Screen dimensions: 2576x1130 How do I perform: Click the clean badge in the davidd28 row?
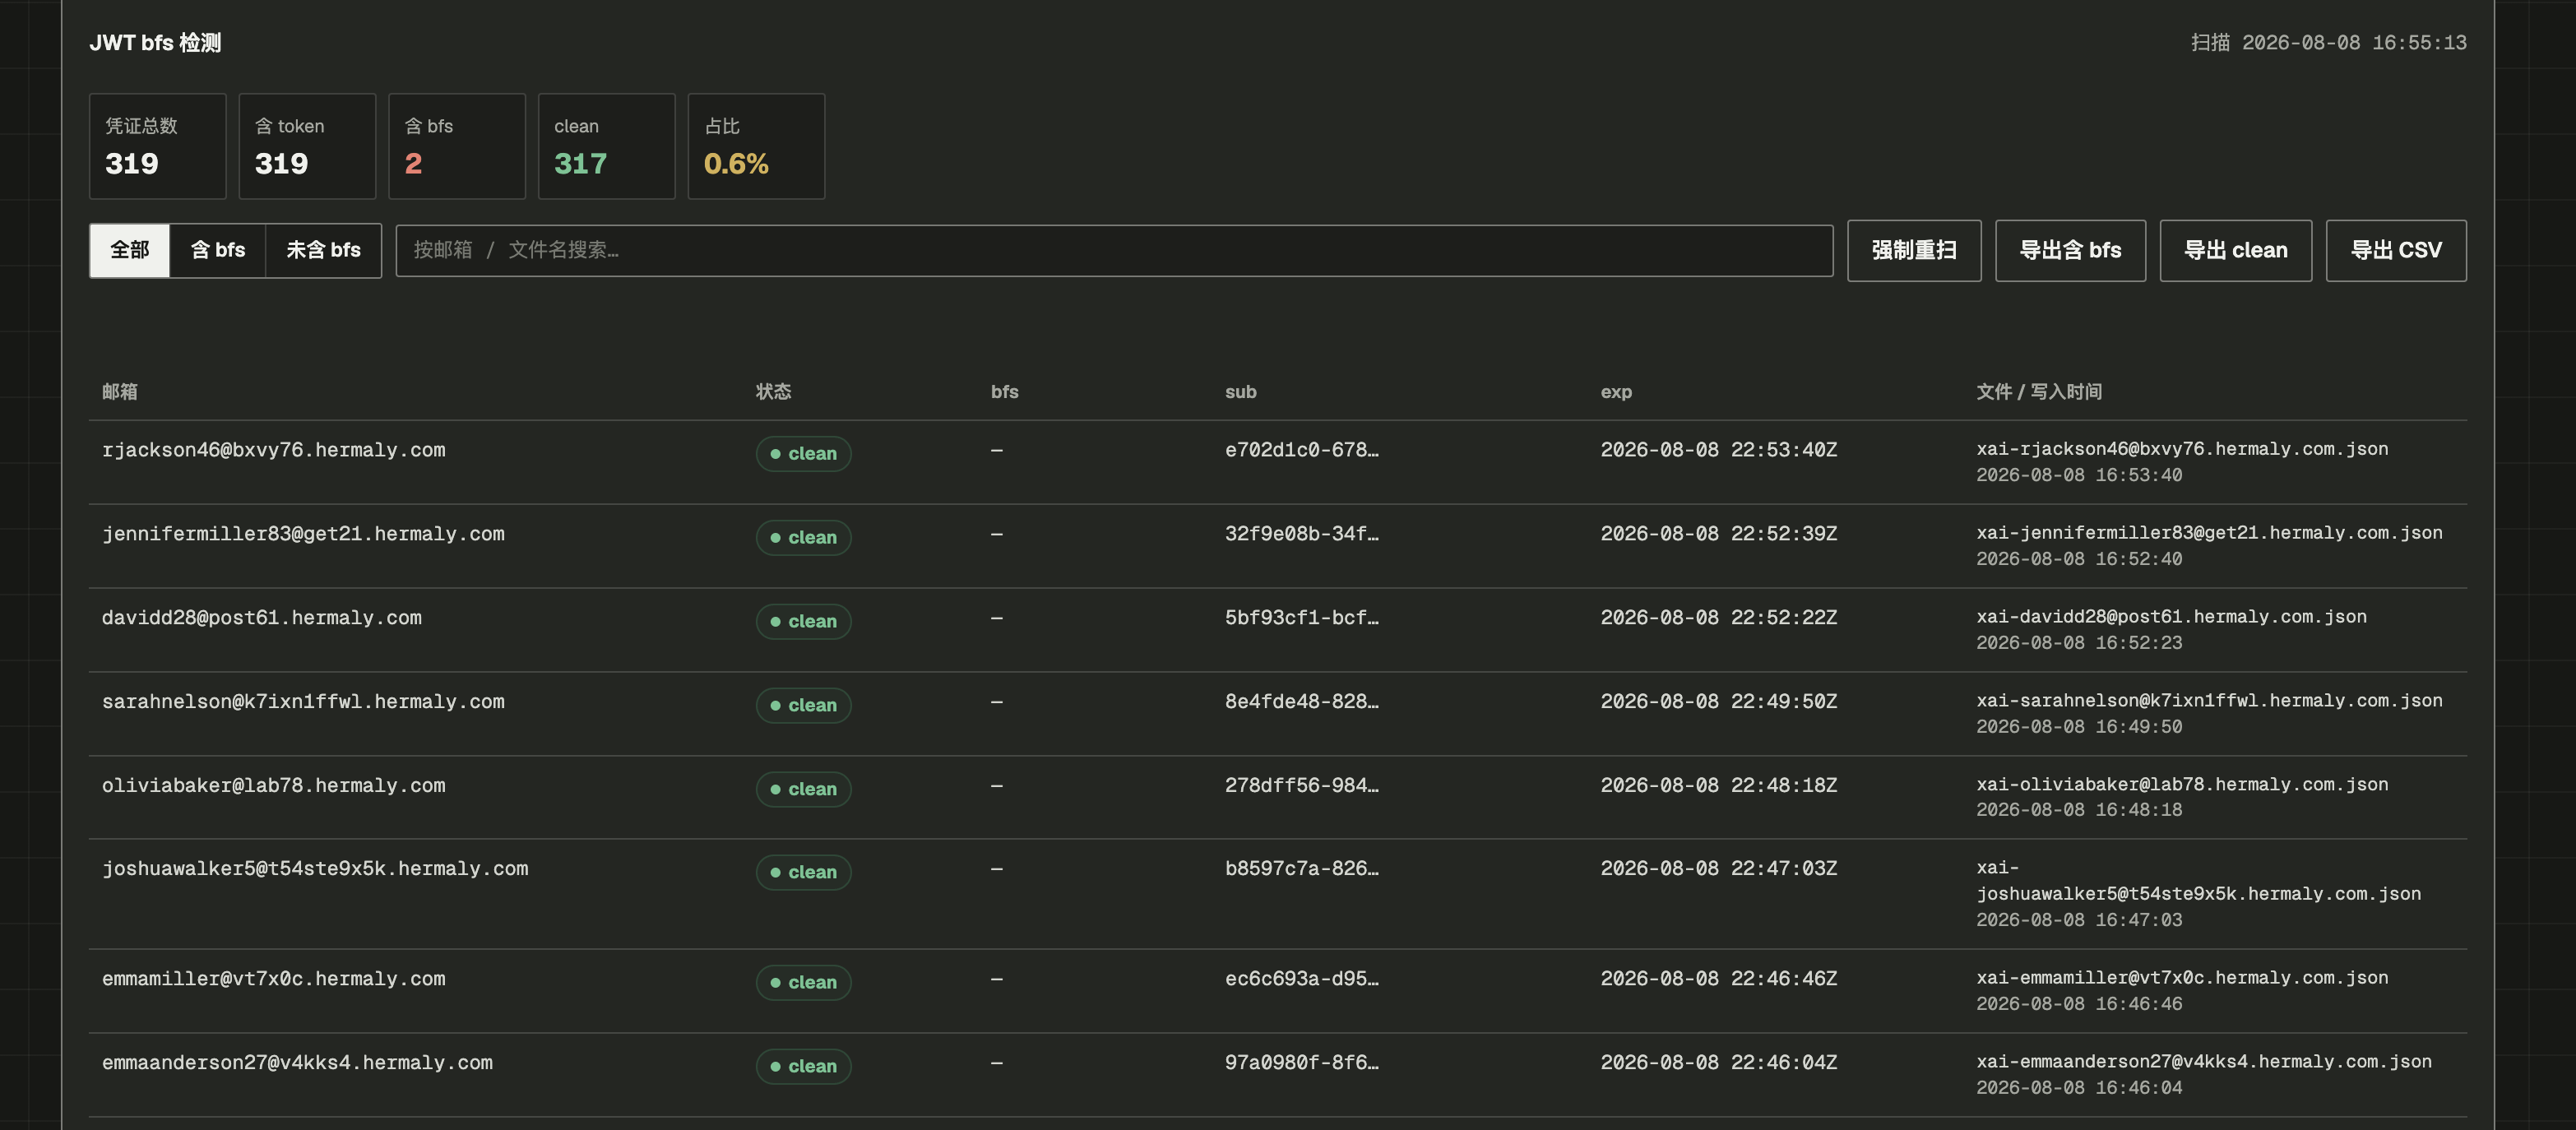click(x=803, y=622)
